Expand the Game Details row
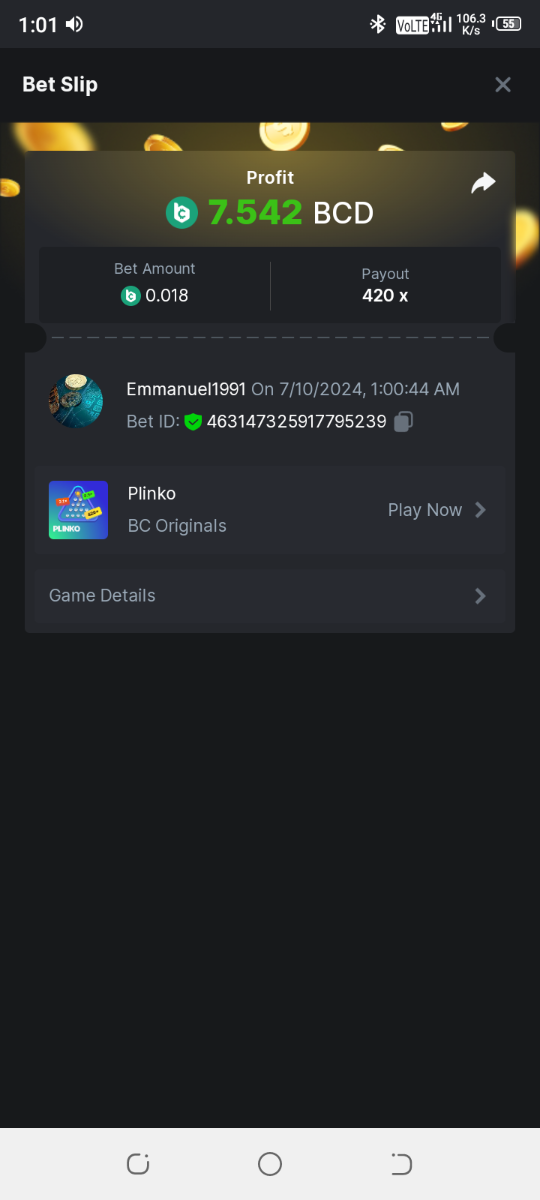The width and height of the screenshot is (540, 1200). pos(270,596)
